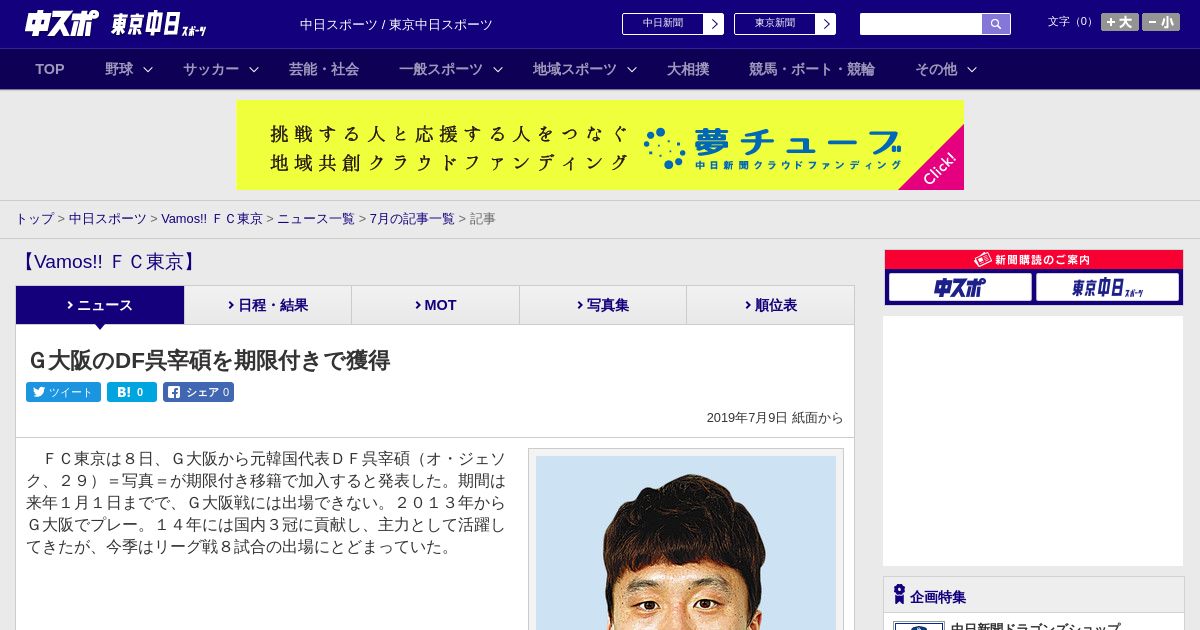Click 東京中日スポーツ subscription banner button

tap(1107, 288)
